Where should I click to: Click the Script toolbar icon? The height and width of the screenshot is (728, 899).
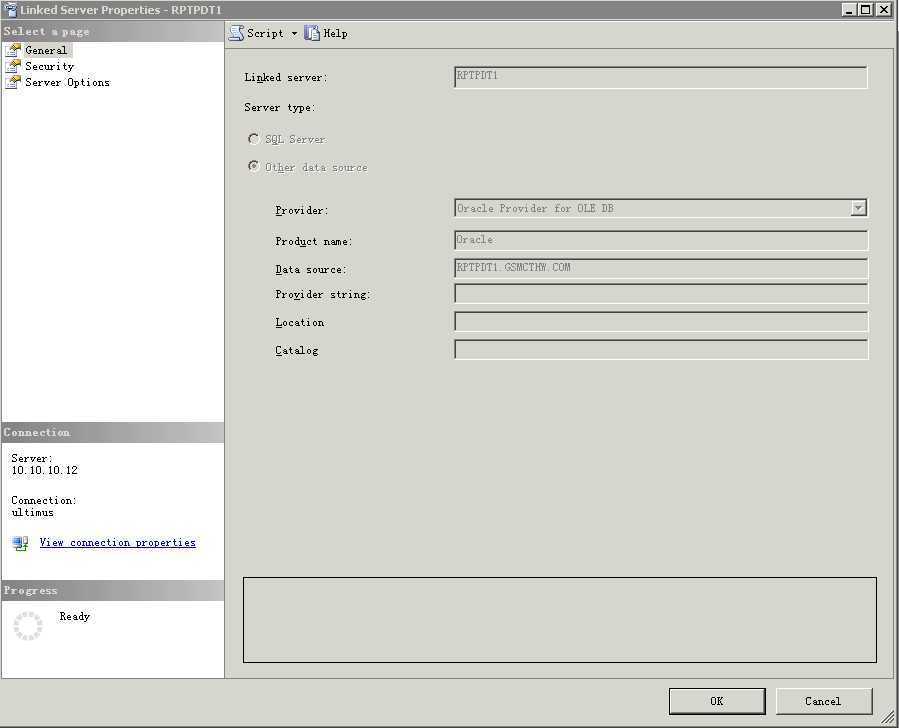coord(236,33)
